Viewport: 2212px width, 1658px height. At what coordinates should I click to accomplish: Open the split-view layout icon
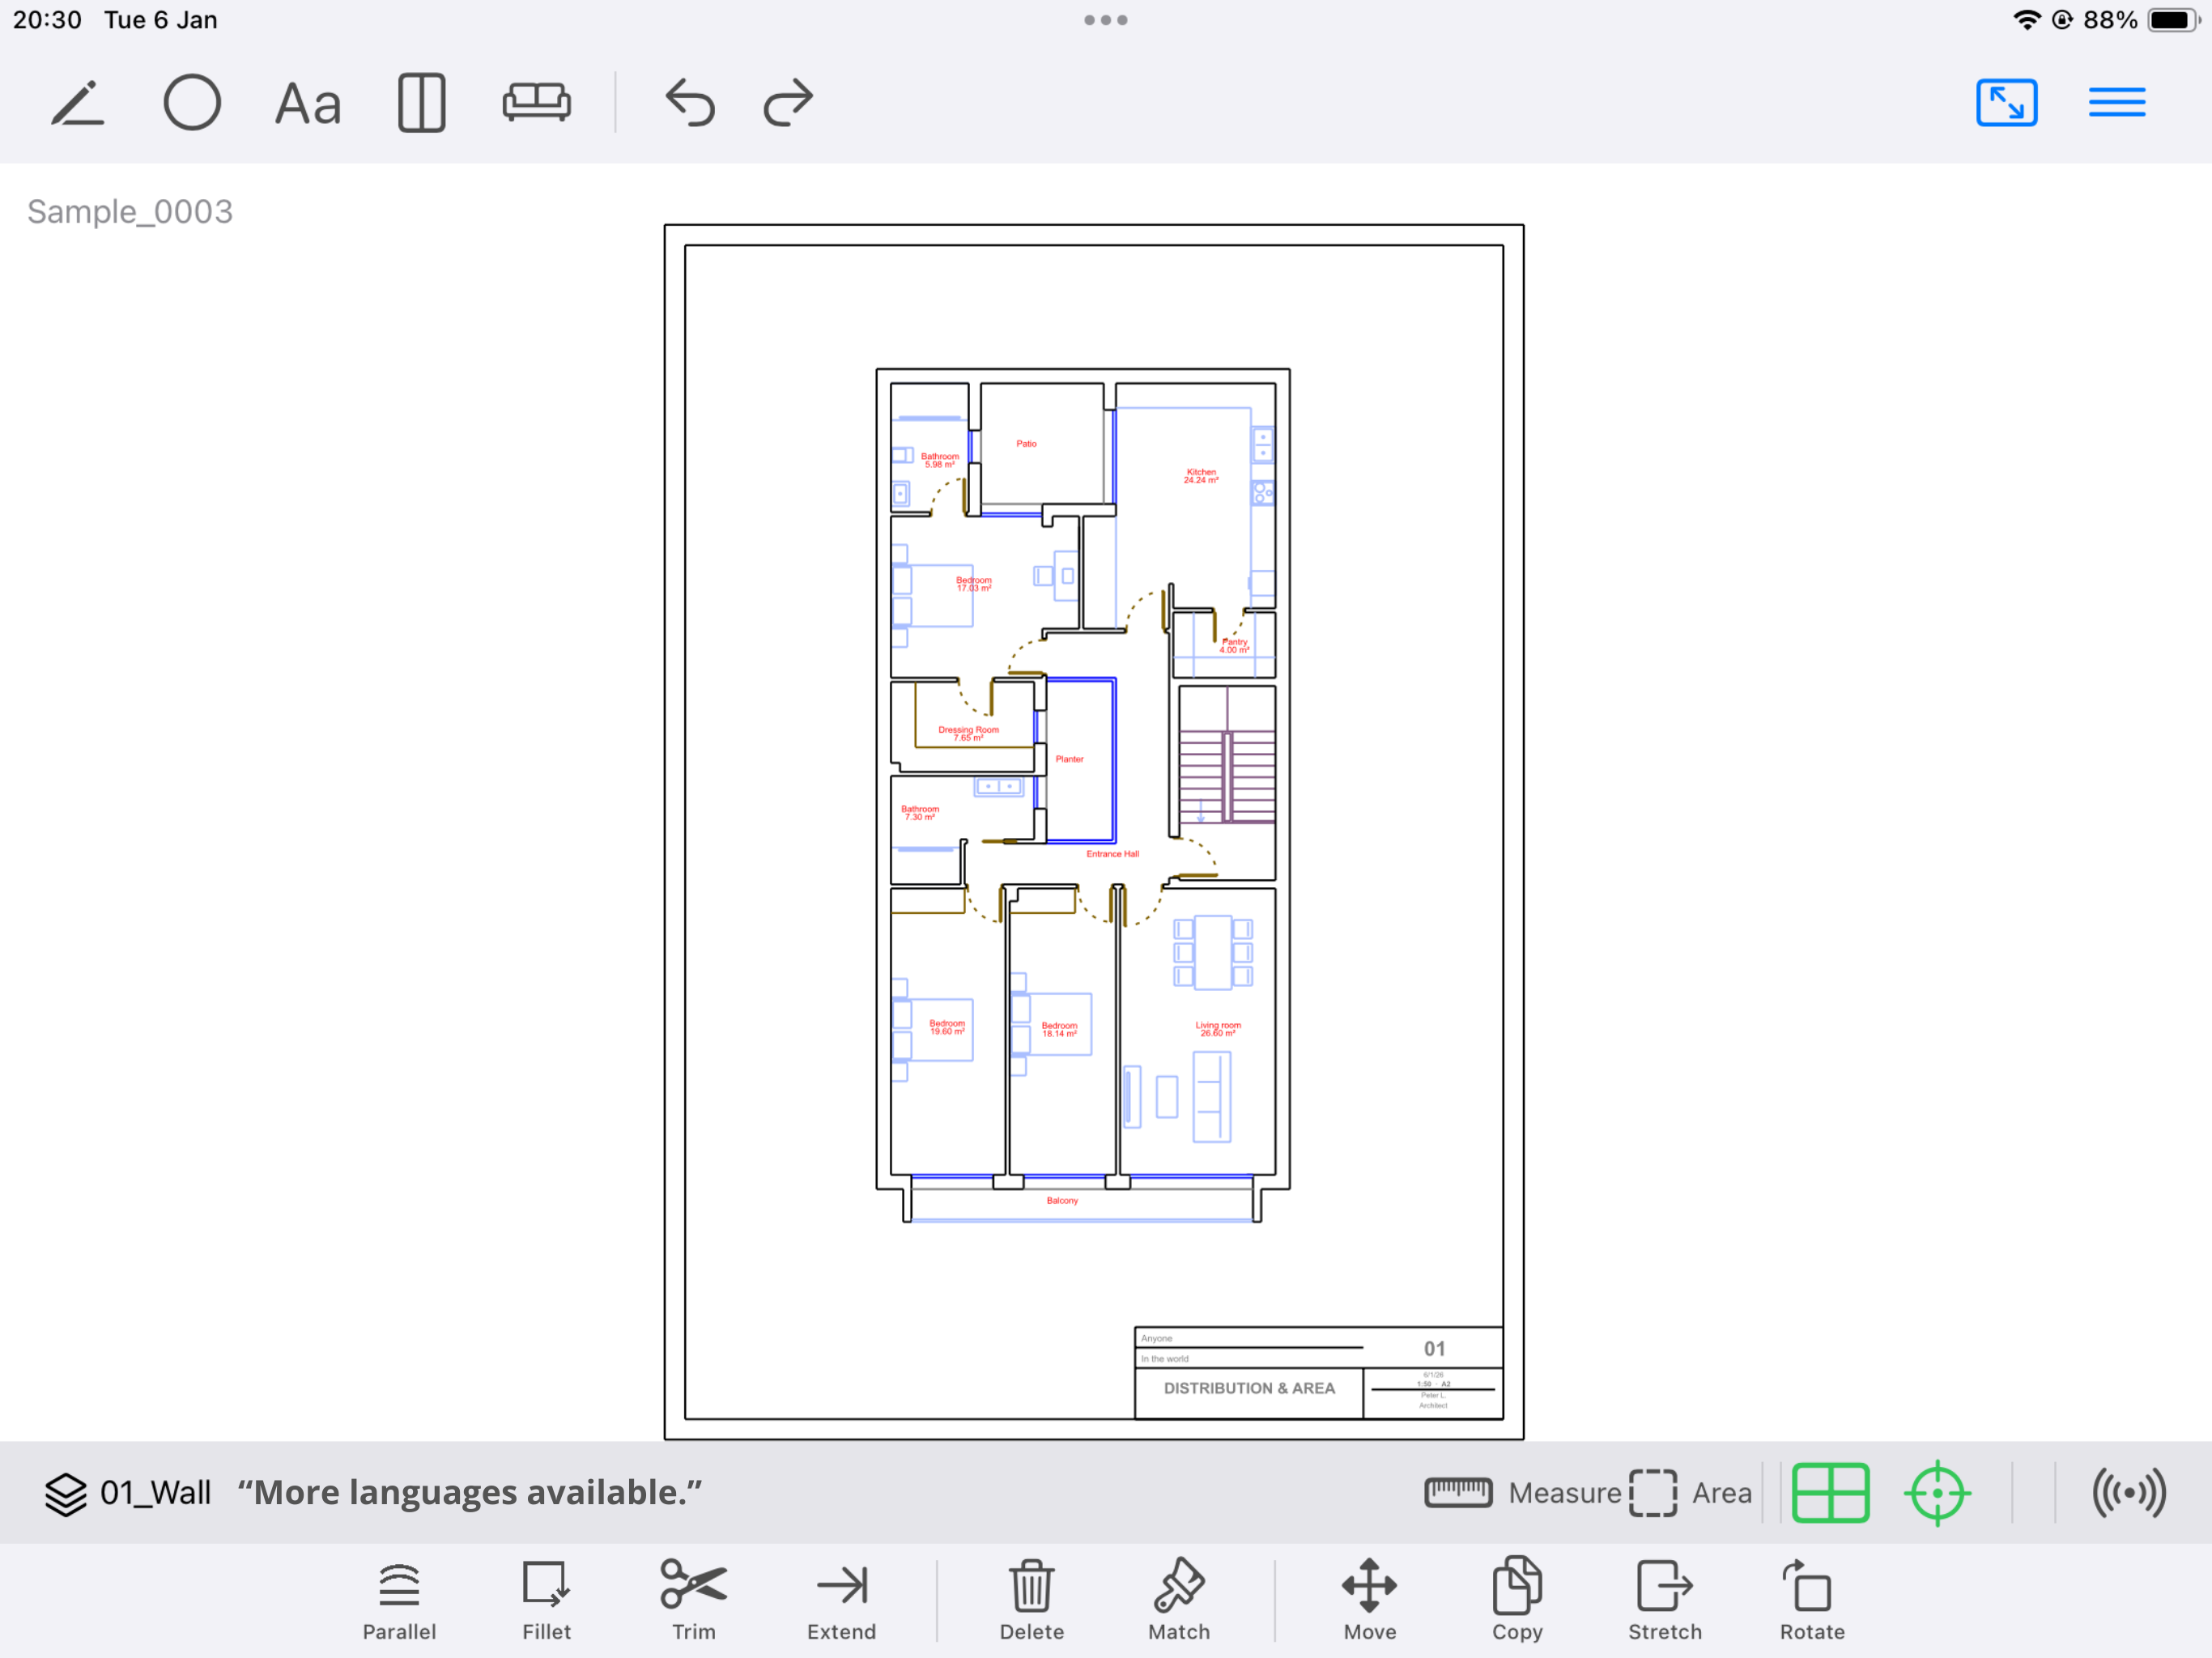coord(420,101)
